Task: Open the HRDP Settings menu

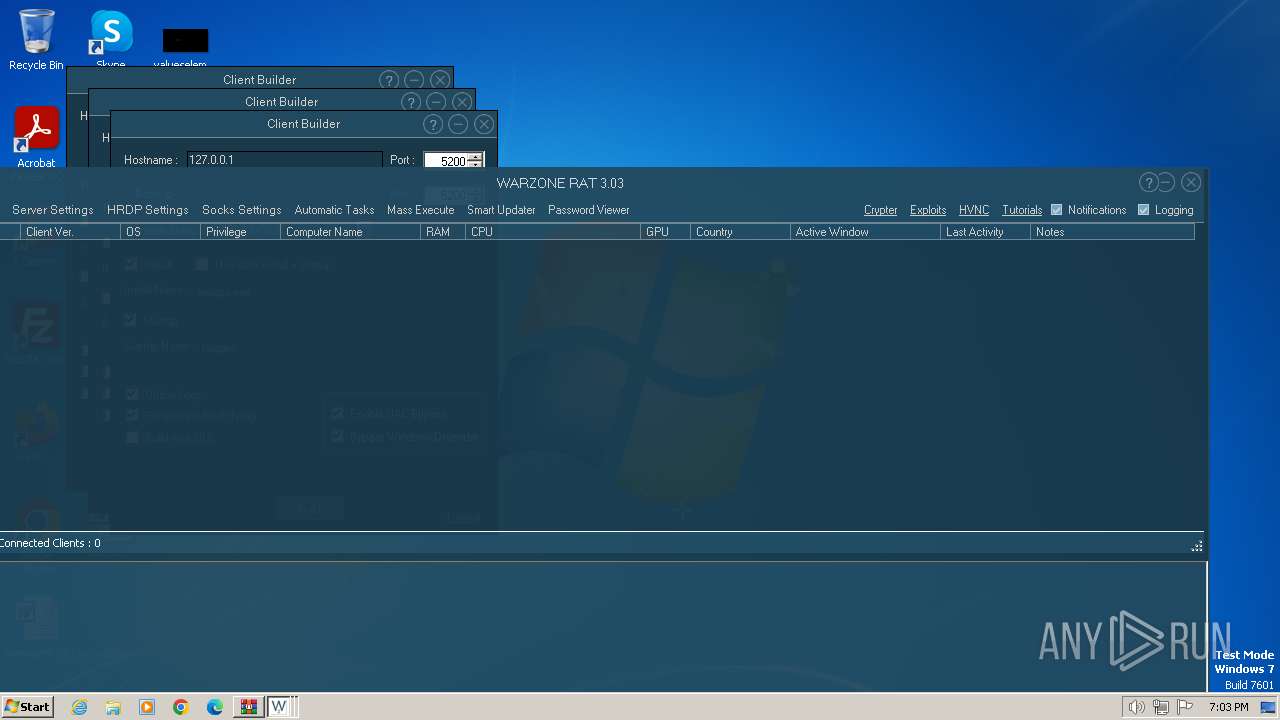Action: pos(147,210)
